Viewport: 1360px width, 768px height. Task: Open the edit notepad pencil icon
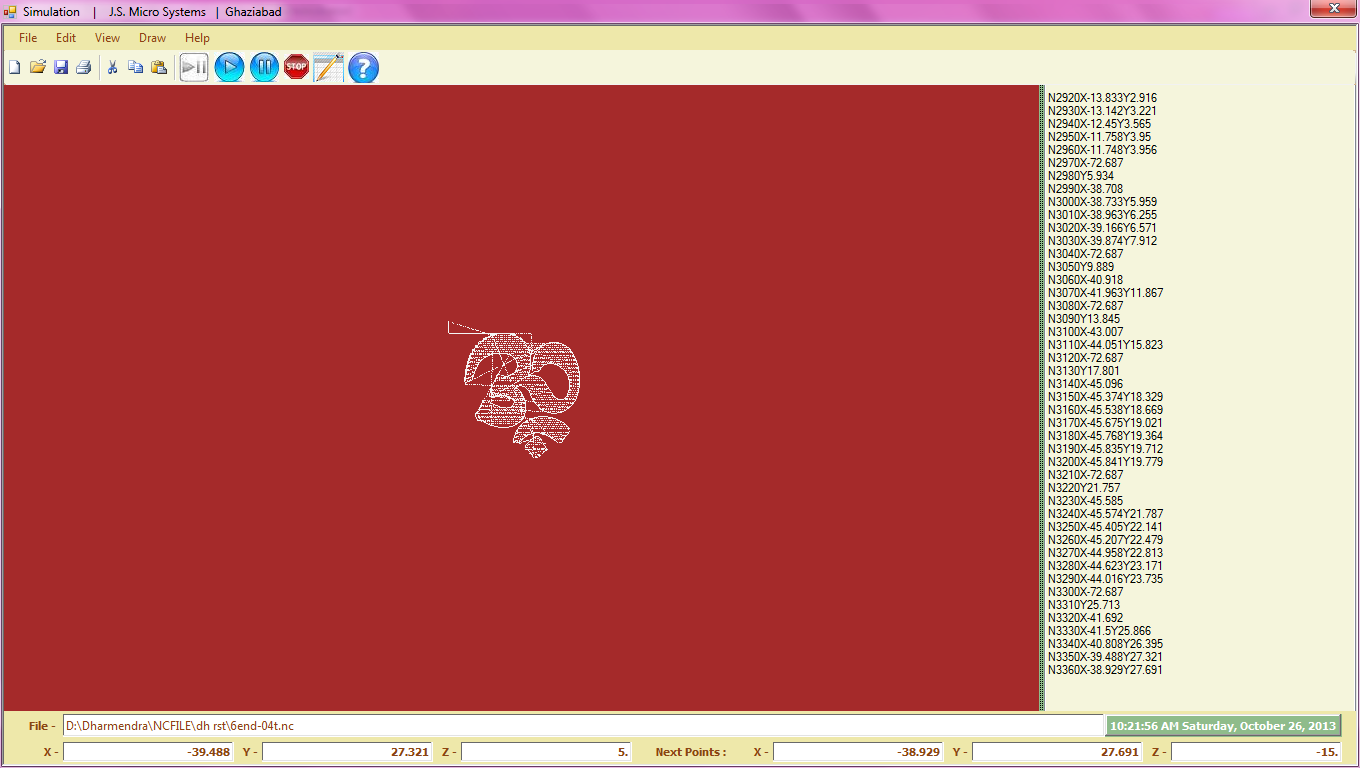pyautogui.click(x=329, y=68)
